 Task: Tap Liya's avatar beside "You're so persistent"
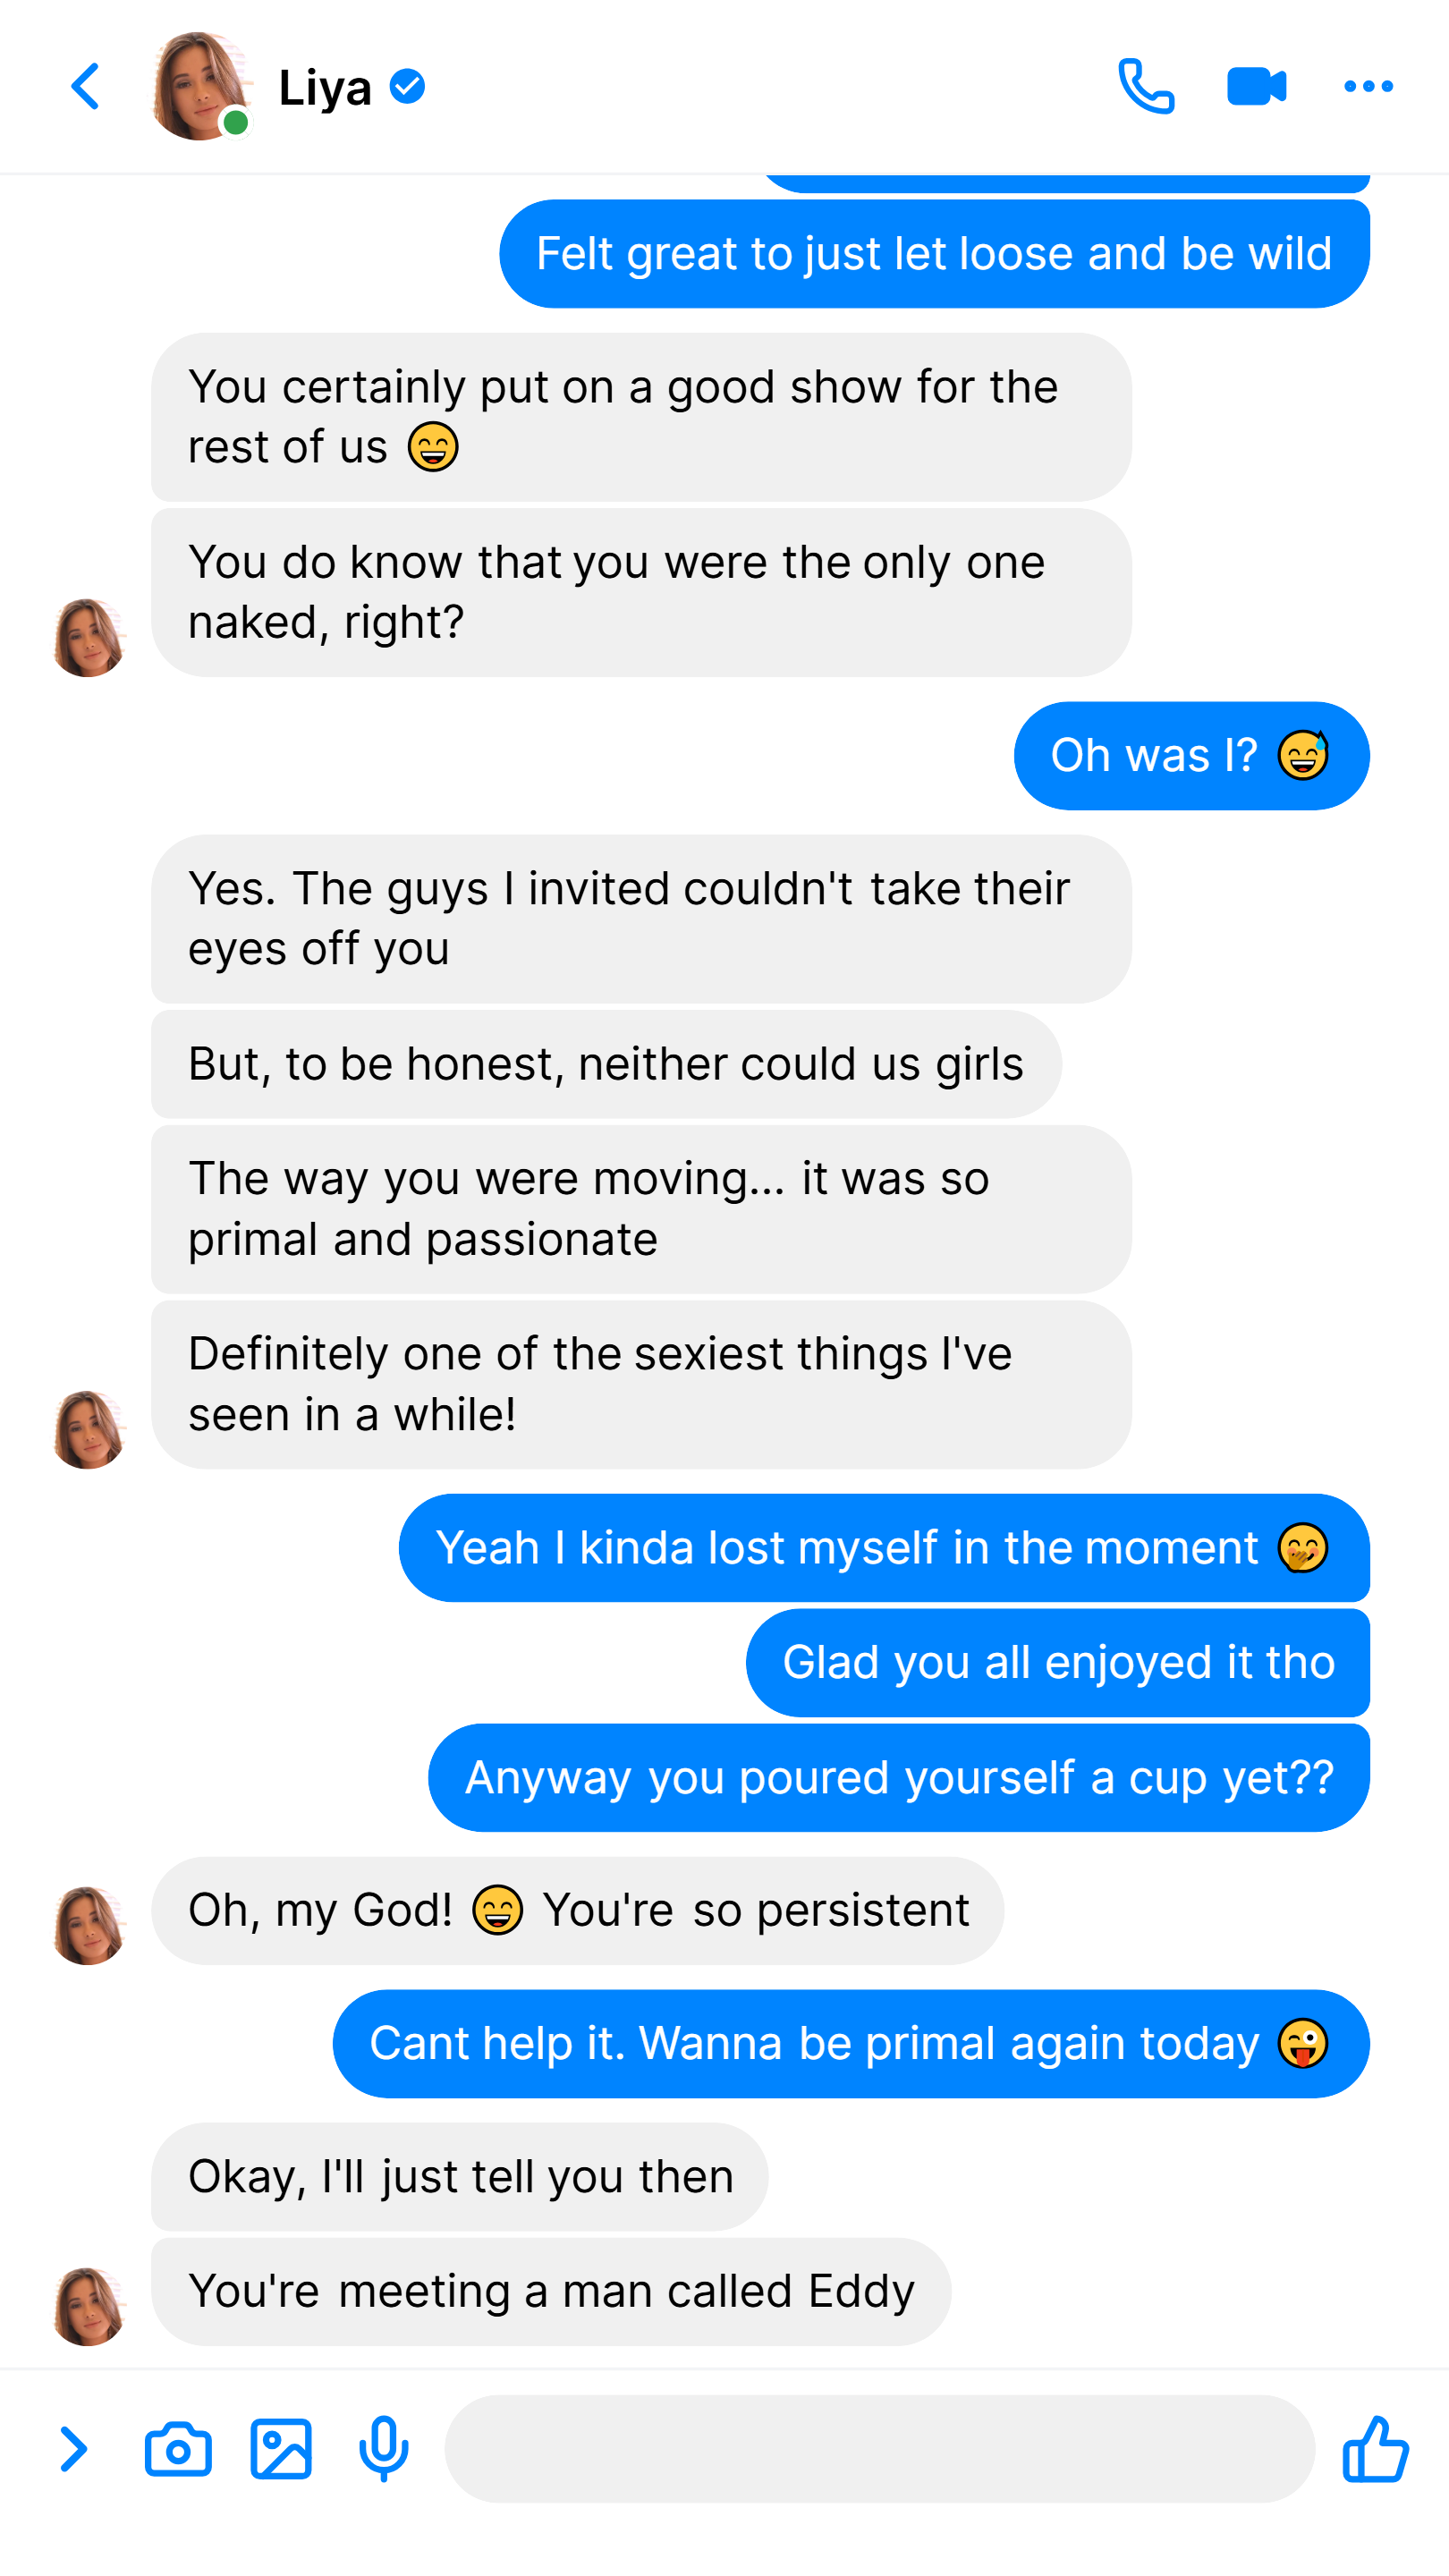(88, 1926)
